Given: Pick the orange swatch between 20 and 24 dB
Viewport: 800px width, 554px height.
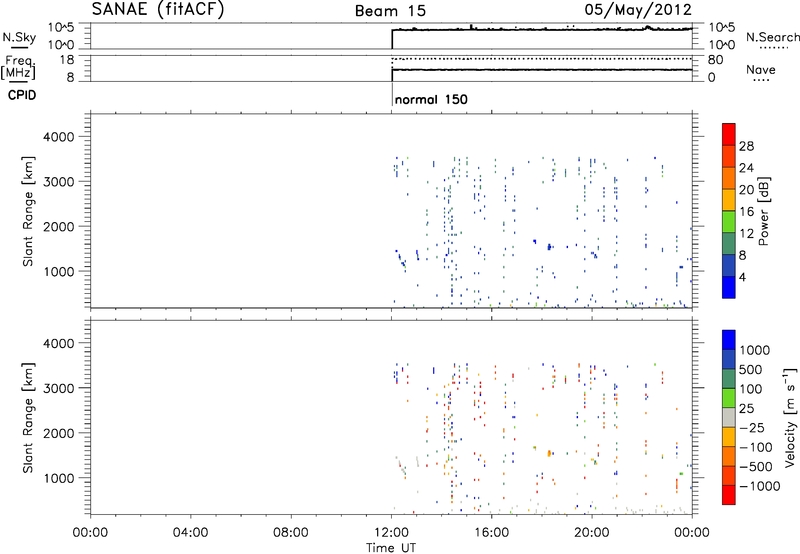Looking at the screenshot, I should [x=729, y=179].
